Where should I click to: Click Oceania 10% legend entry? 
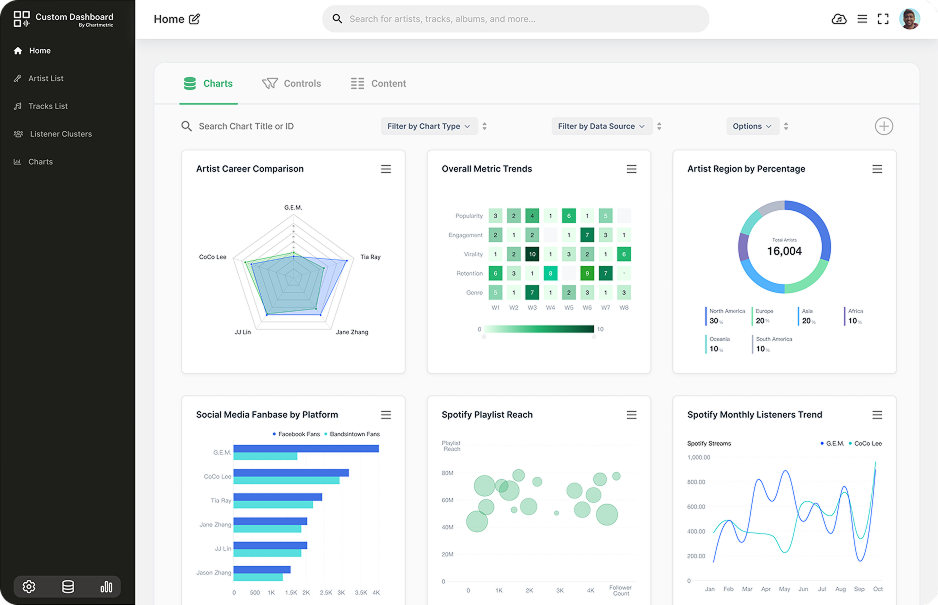[x=718, y=344]
